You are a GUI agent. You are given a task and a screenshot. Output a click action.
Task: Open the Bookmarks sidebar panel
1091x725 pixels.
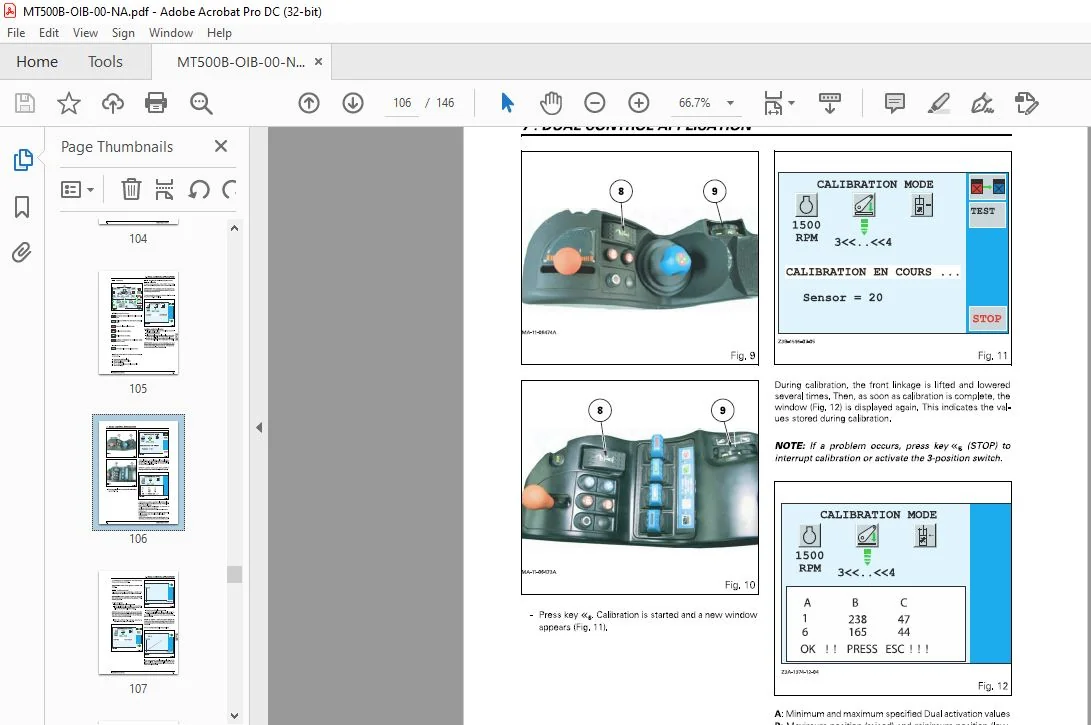(22, 207)
